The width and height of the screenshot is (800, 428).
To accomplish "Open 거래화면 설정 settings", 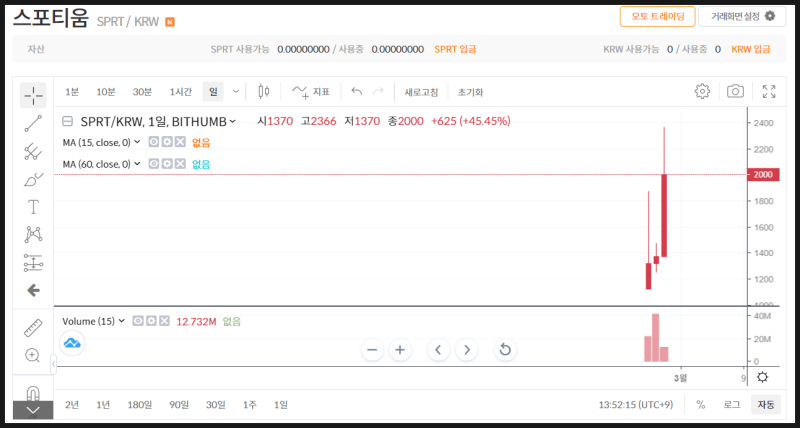I will [742, 16].
